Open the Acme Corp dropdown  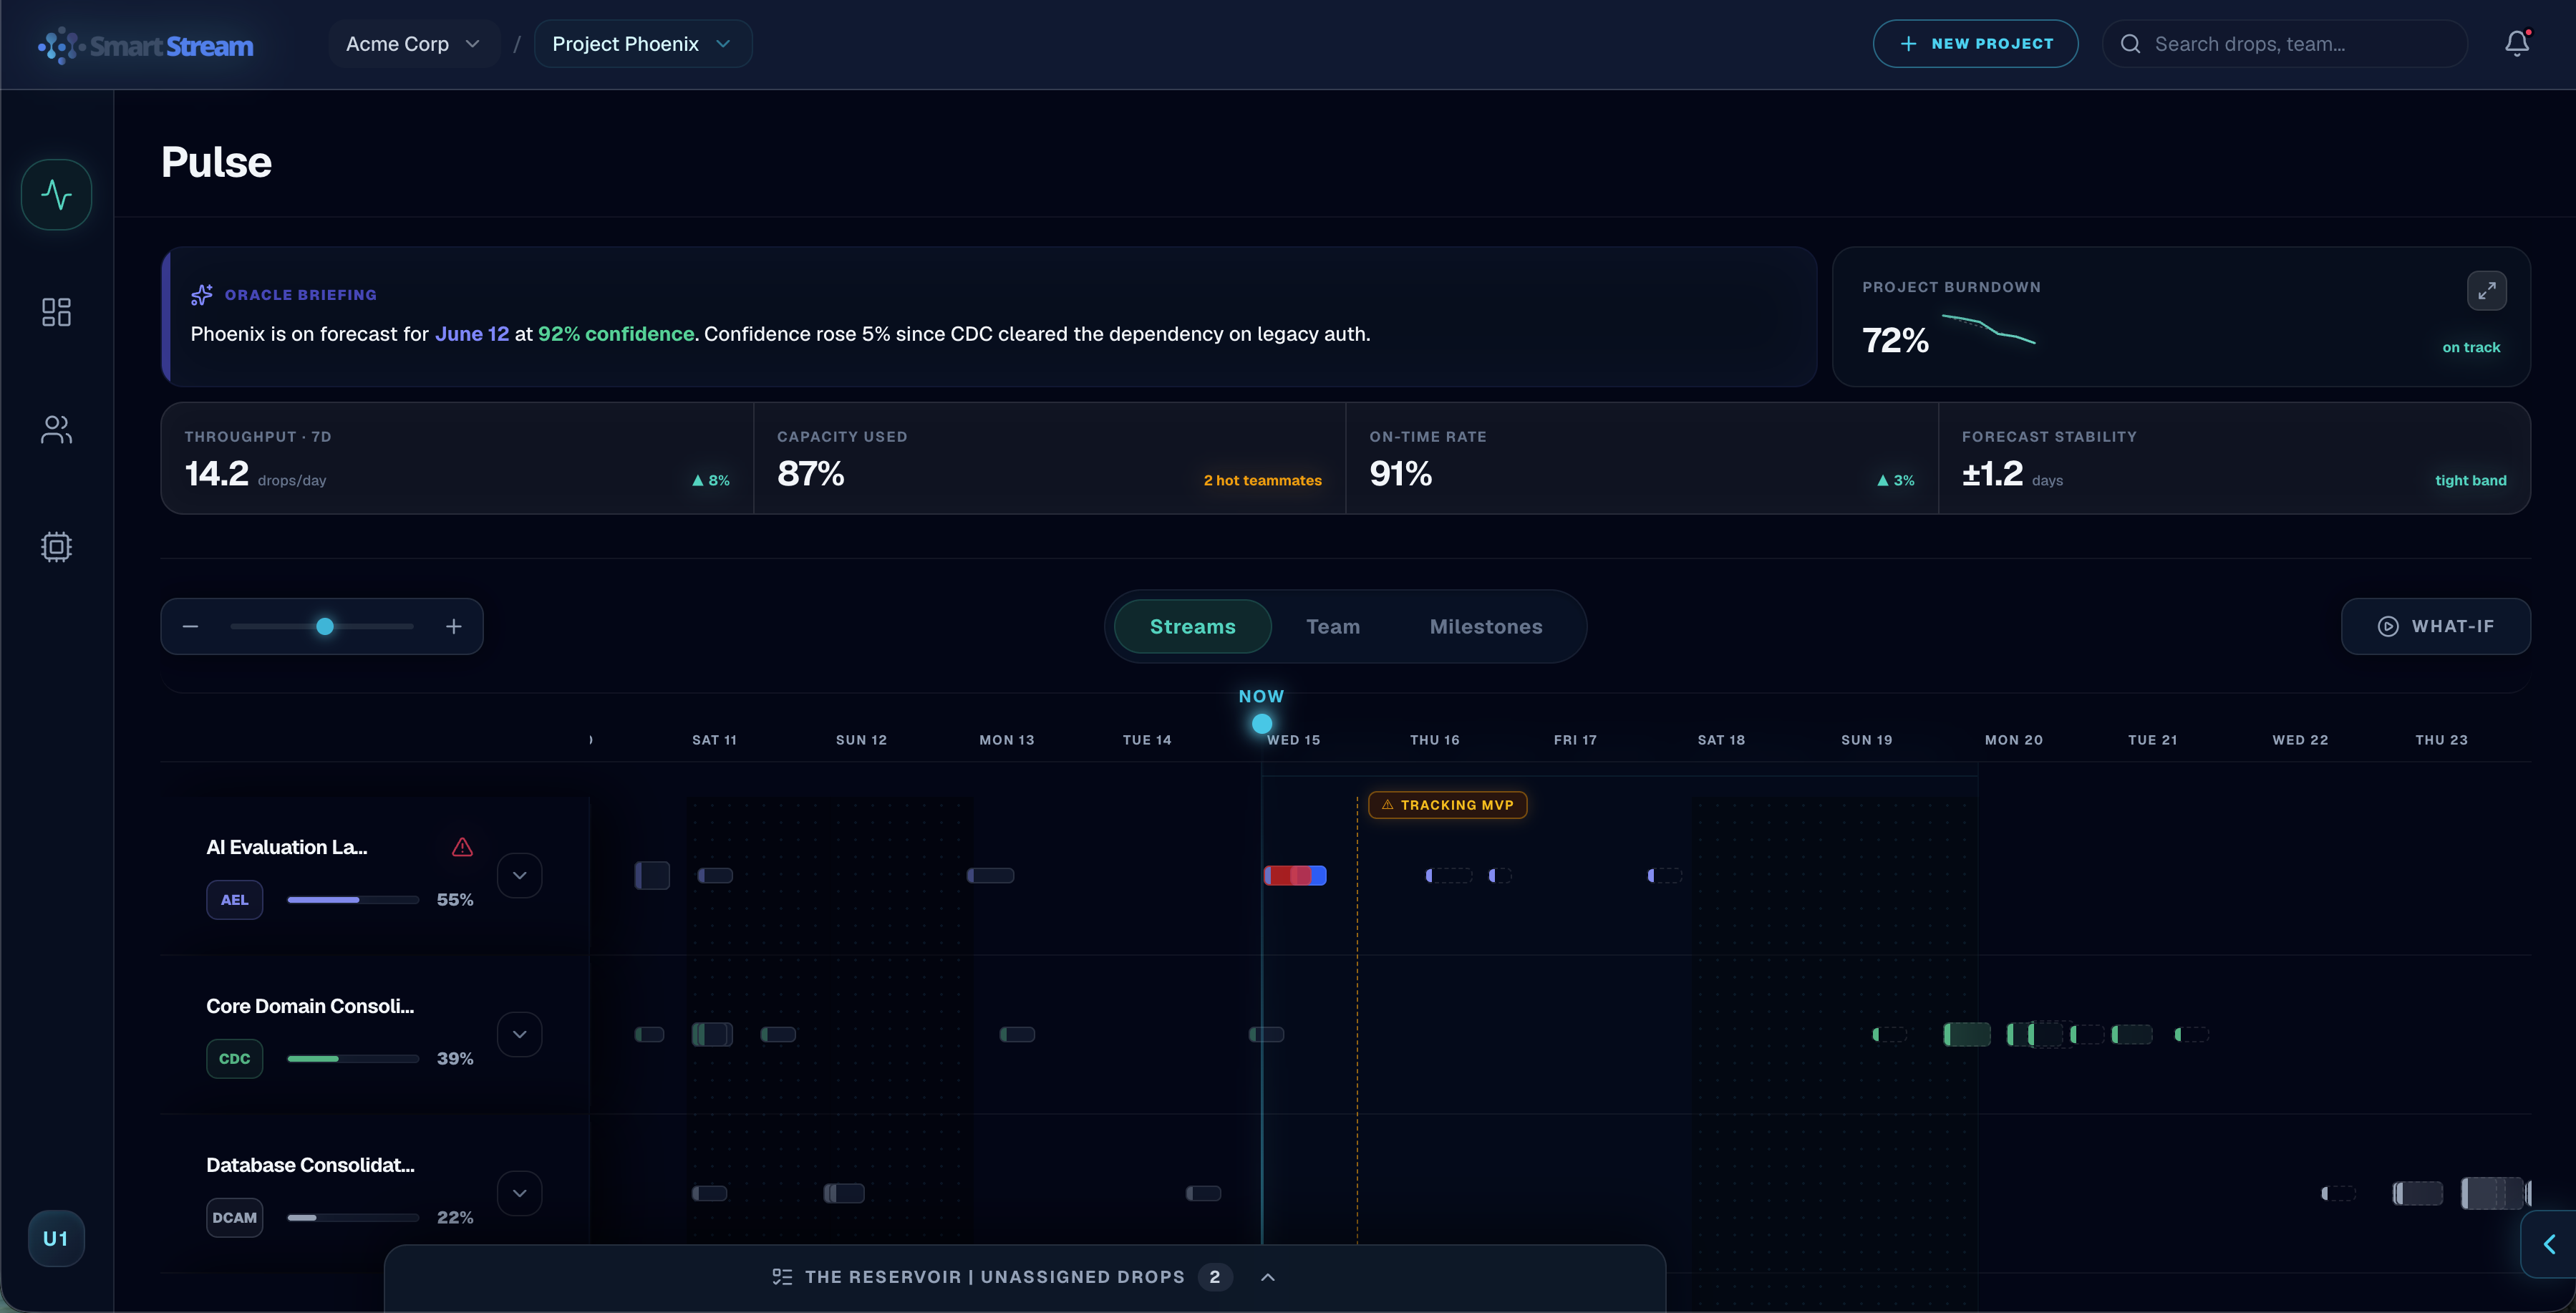(413, 44)
